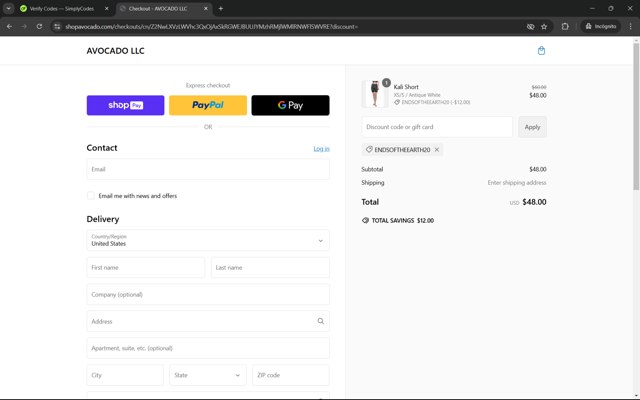Screen dimensions: 640x400
Task: Click the Discount code or gift card field
Action: pos(437,127)
